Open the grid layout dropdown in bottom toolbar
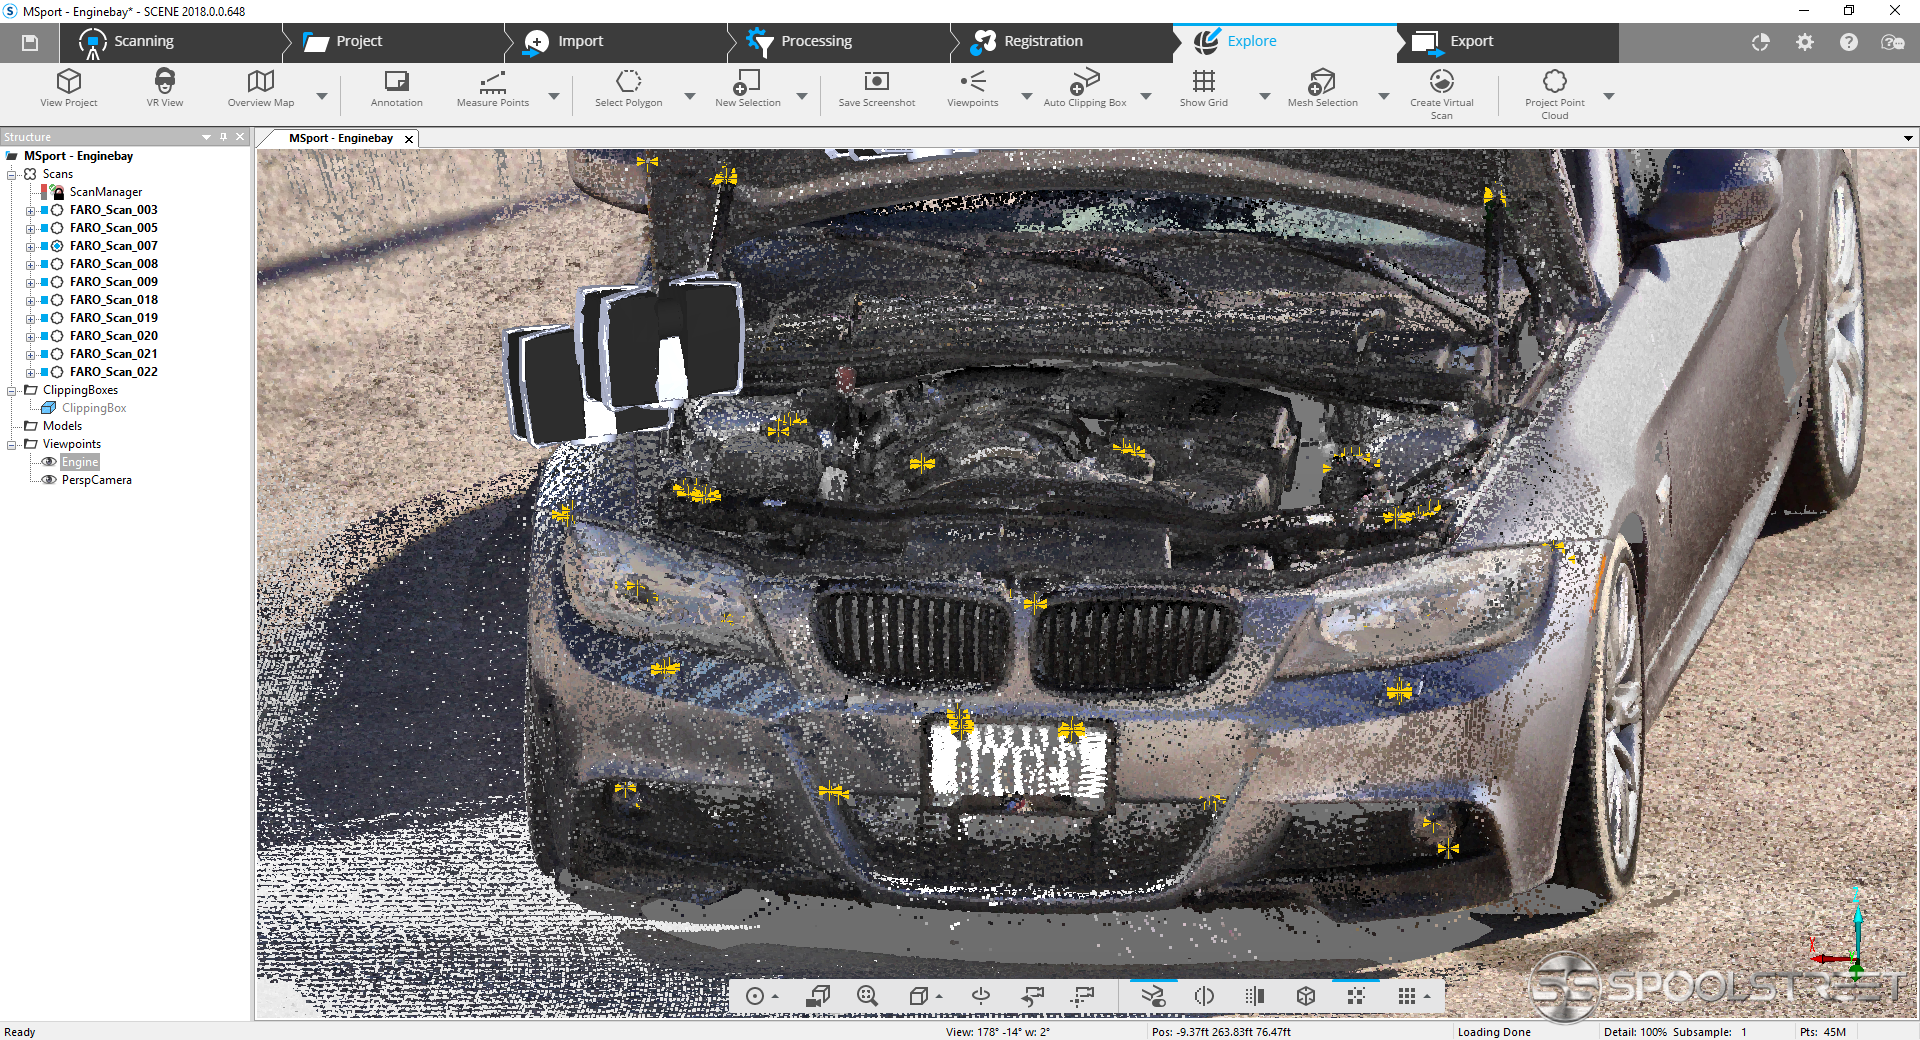 click(x=1427, y=997)
